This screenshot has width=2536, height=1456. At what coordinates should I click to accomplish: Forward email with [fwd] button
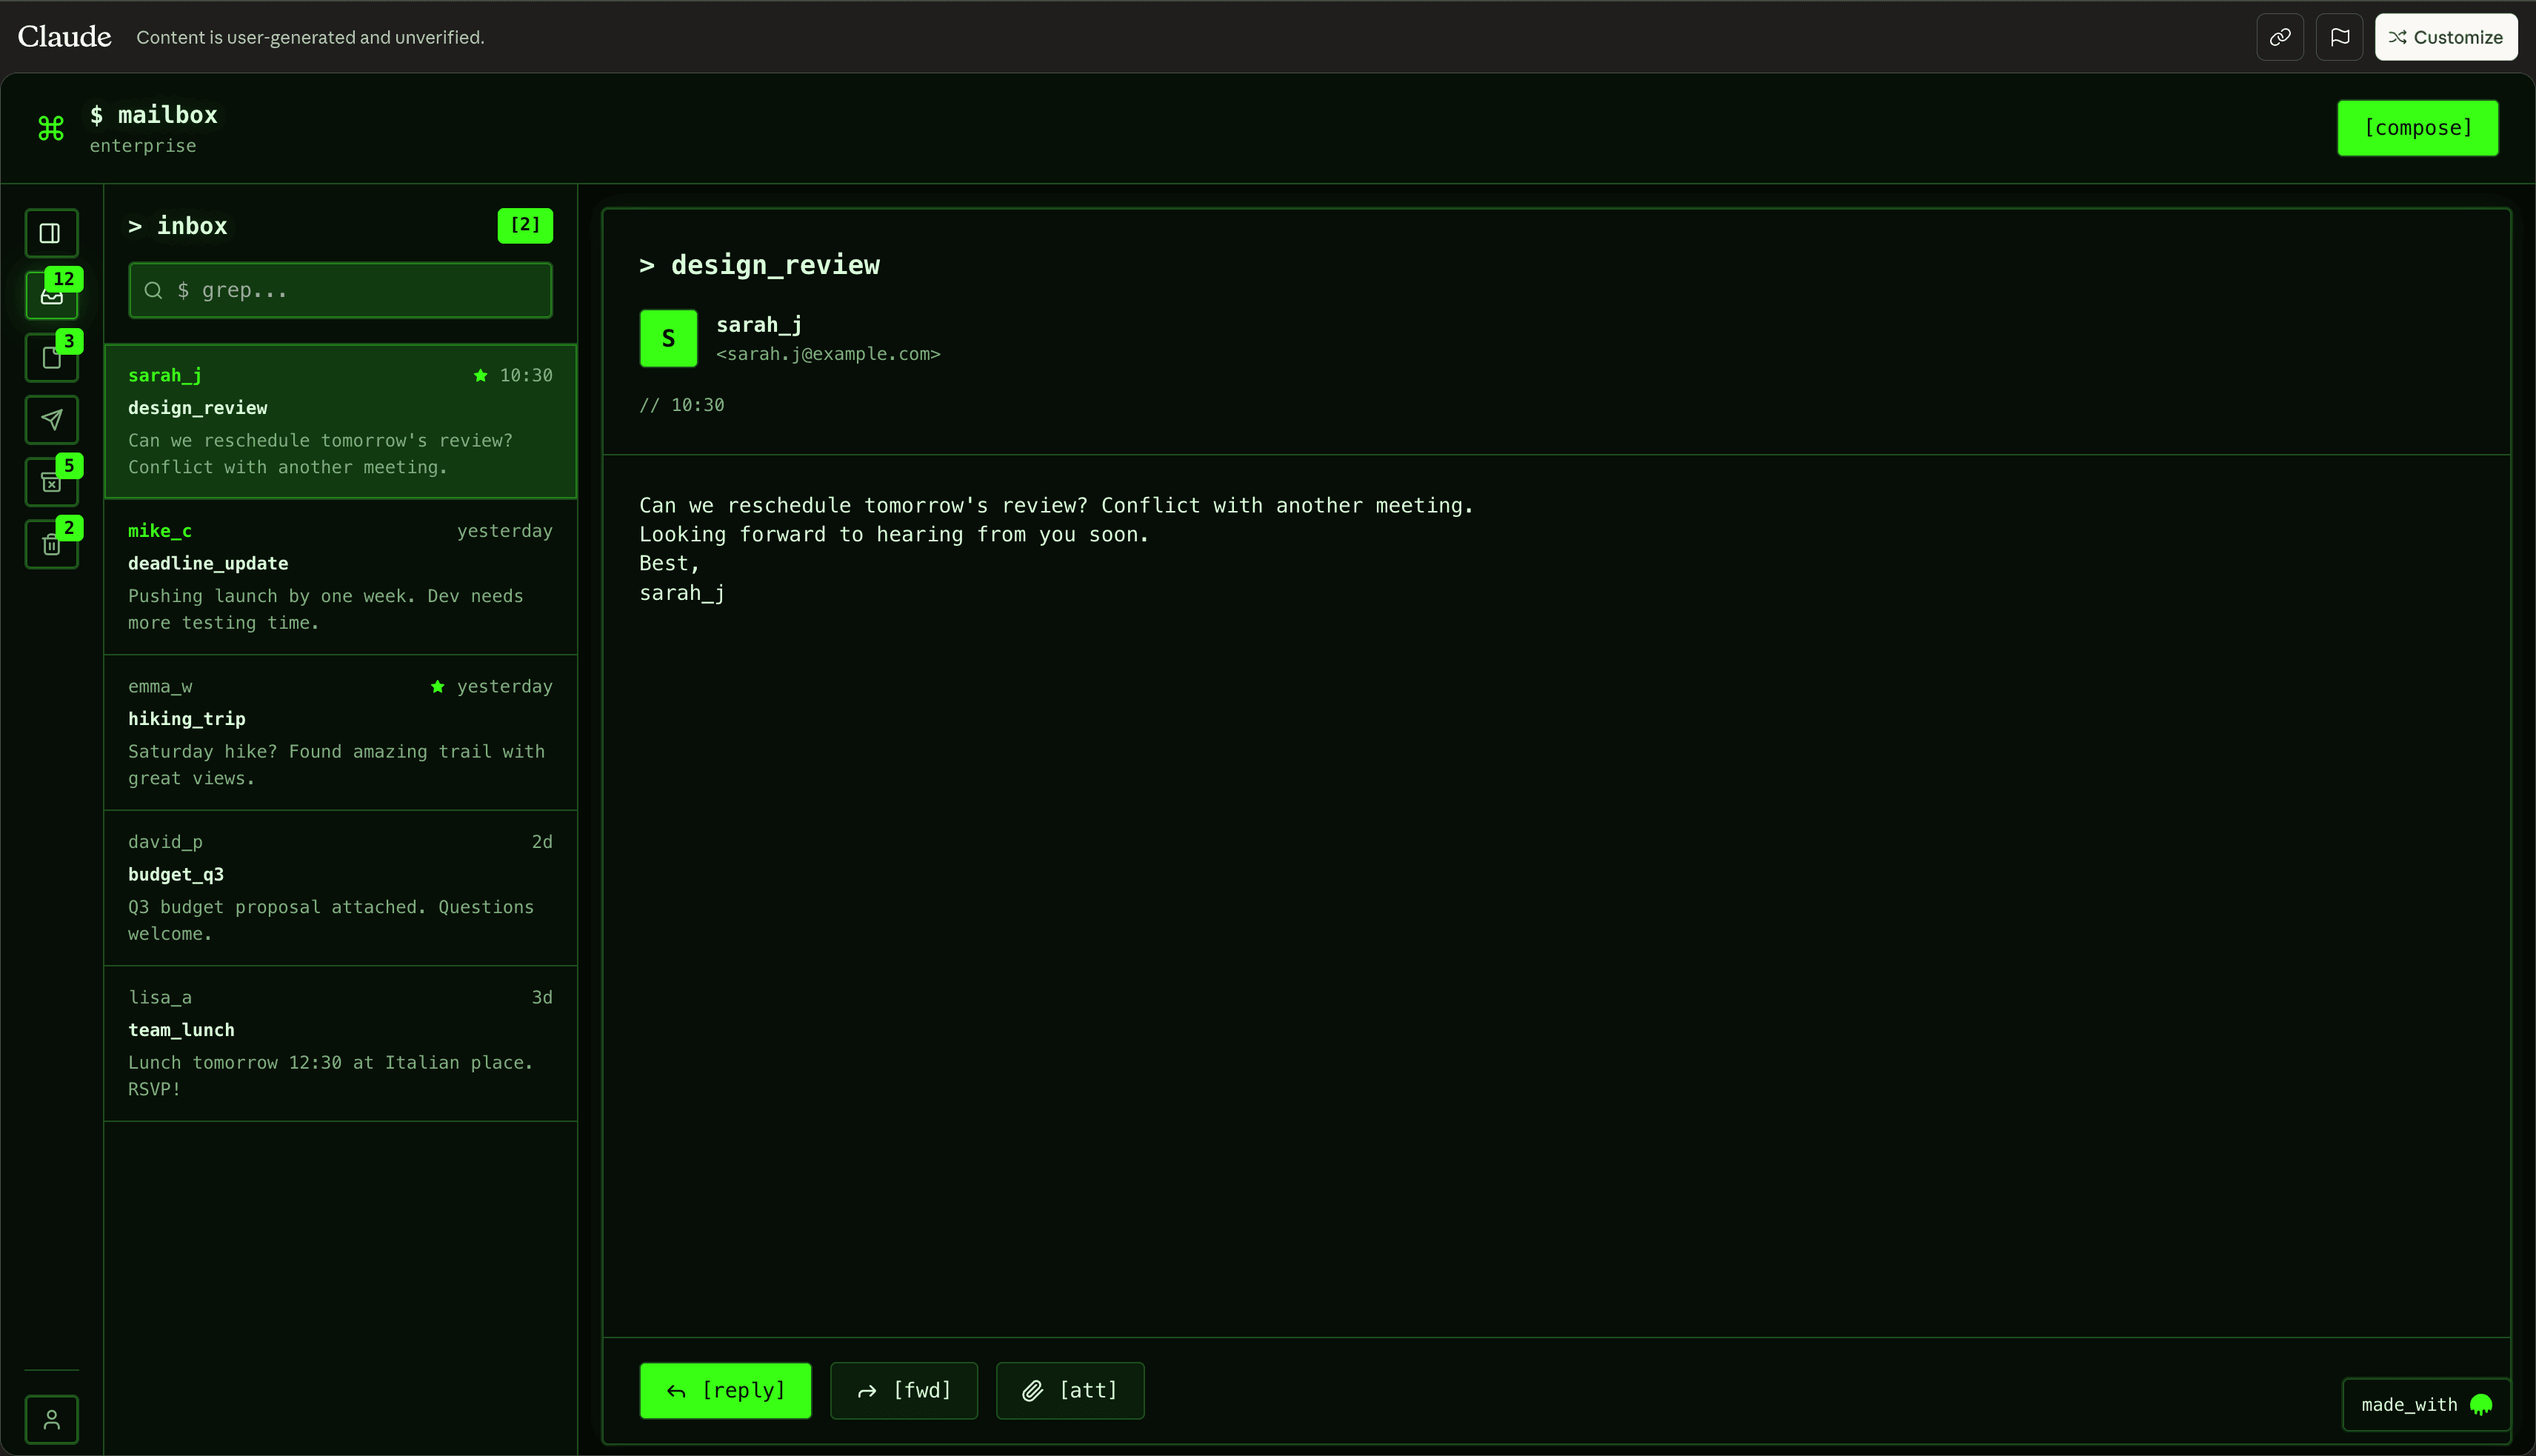click(x=903, y=1390)
